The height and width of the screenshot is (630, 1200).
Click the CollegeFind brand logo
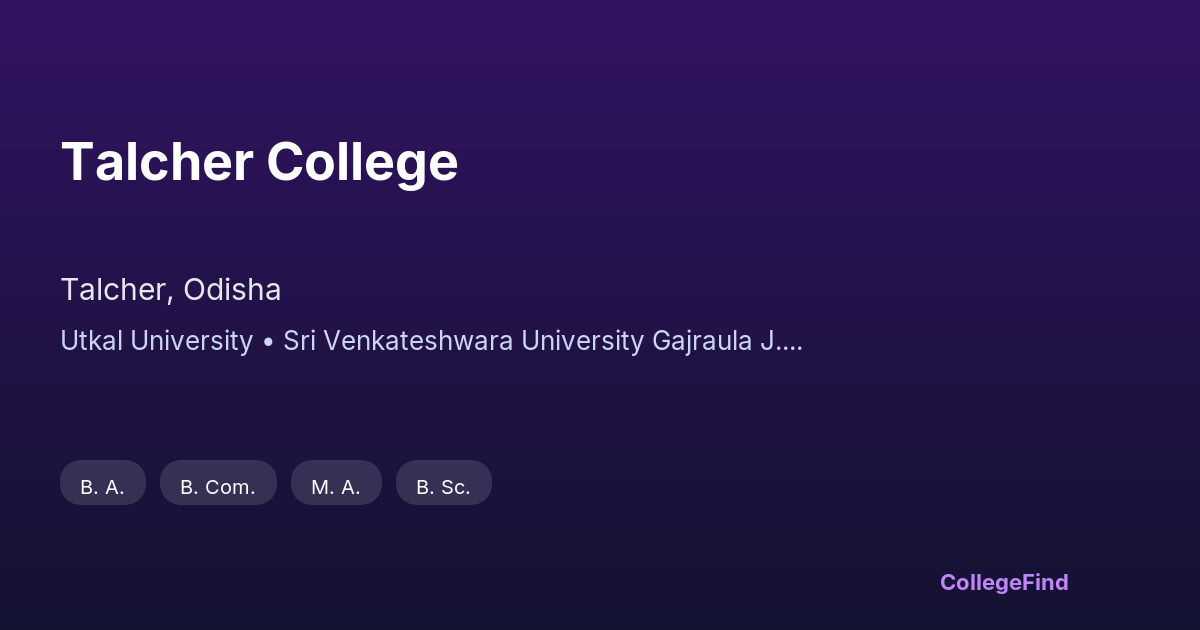[1004, 582]
